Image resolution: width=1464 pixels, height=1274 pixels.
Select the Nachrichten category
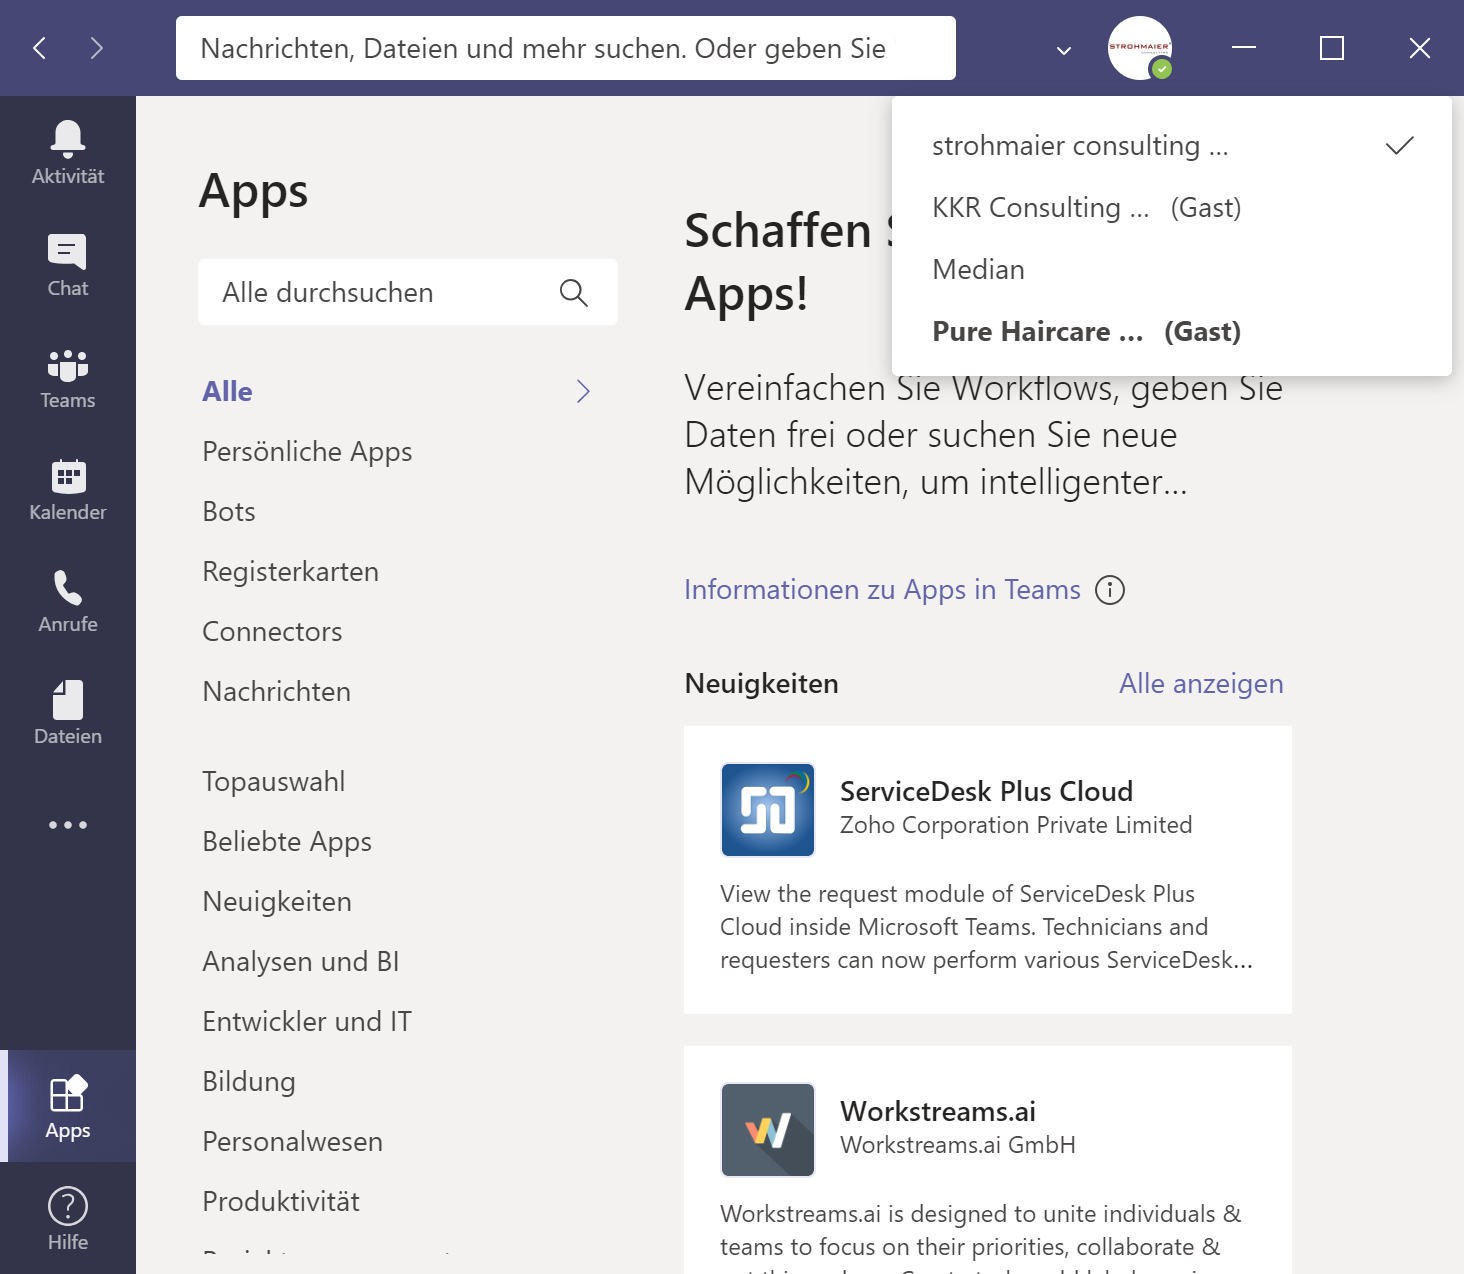click(x=277, y=692)
